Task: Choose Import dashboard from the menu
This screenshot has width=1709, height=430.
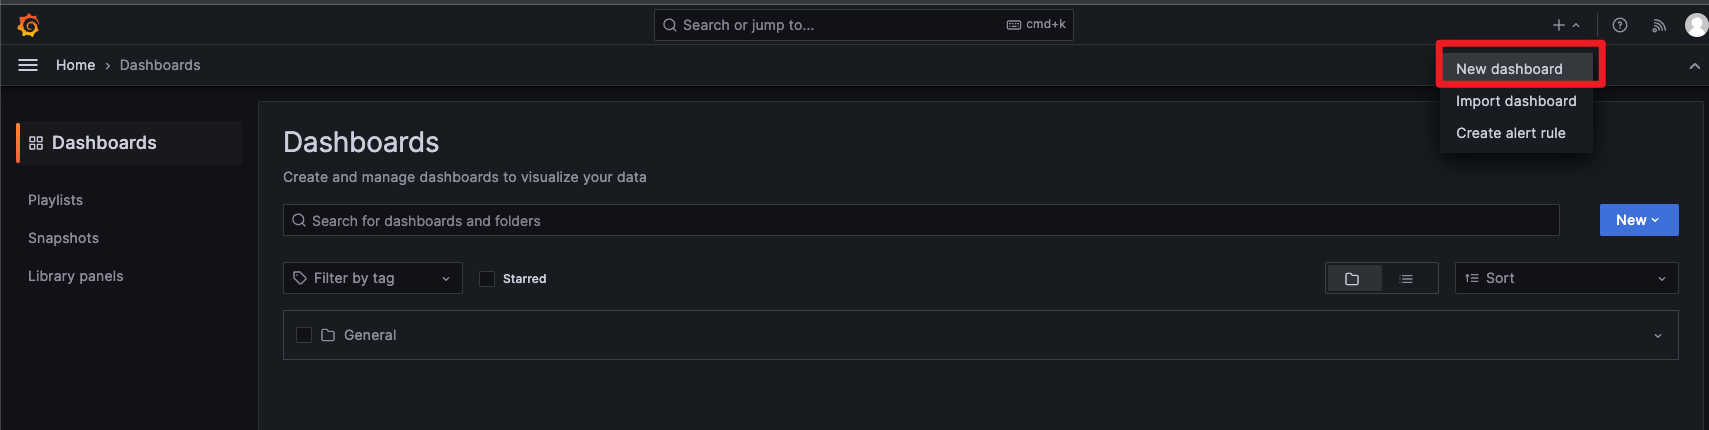Action: [x=1516, y=101]
